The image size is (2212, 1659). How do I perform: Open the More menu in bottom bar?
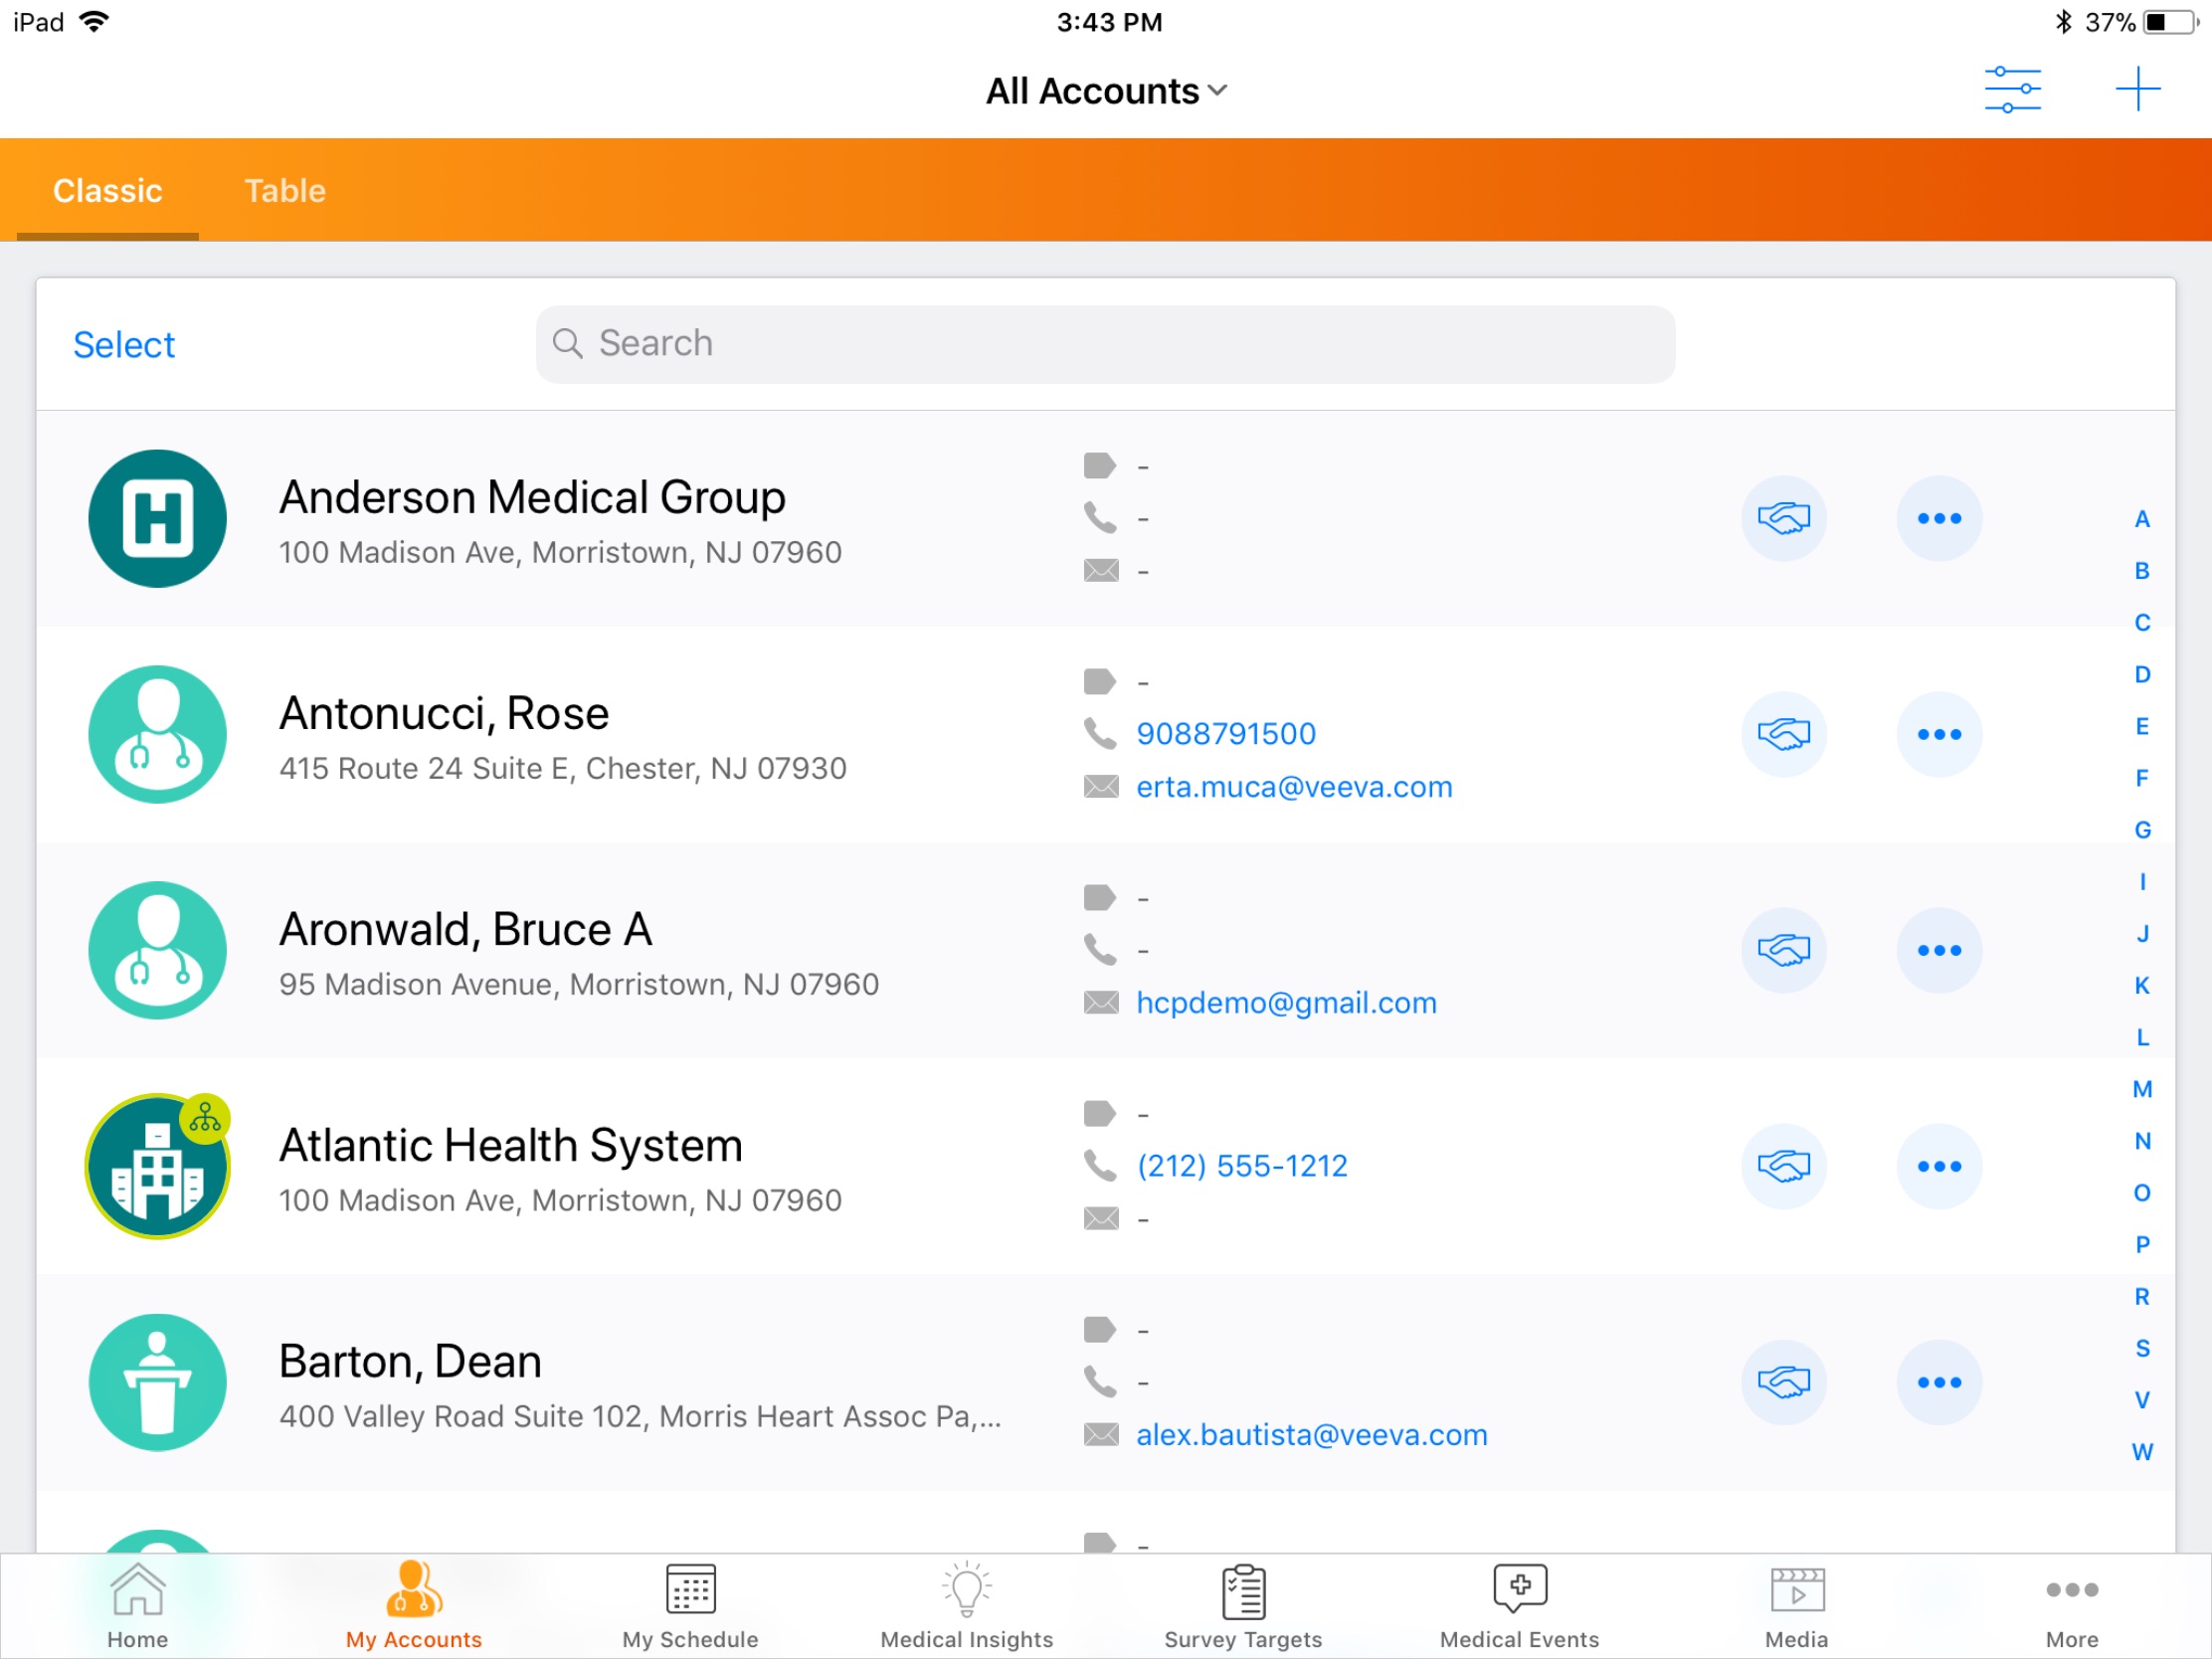pyautogui.click(x=2071, y=1604)
